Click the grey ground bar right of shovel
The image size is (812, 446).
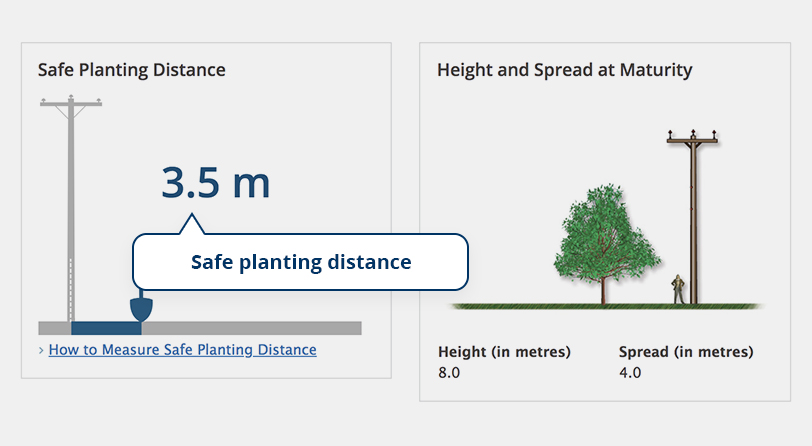[252, 328]
